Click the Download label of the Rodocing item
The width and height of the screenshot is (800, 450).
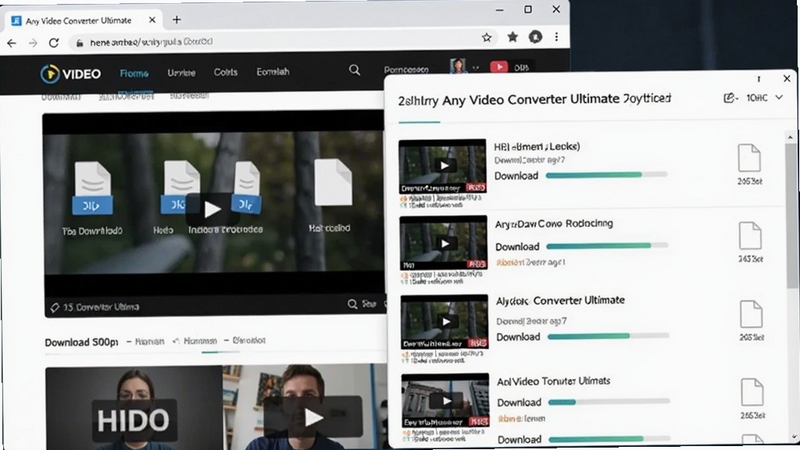517,247
